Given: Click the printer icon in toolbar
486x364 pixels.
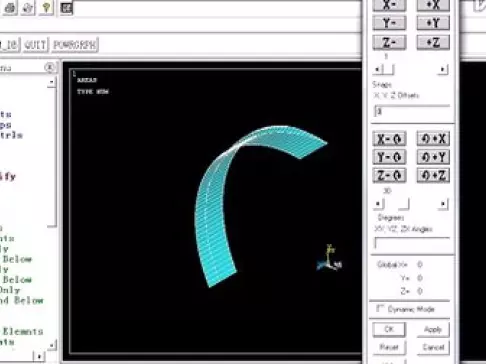Looking at the screenshot, I should [10, 7].
